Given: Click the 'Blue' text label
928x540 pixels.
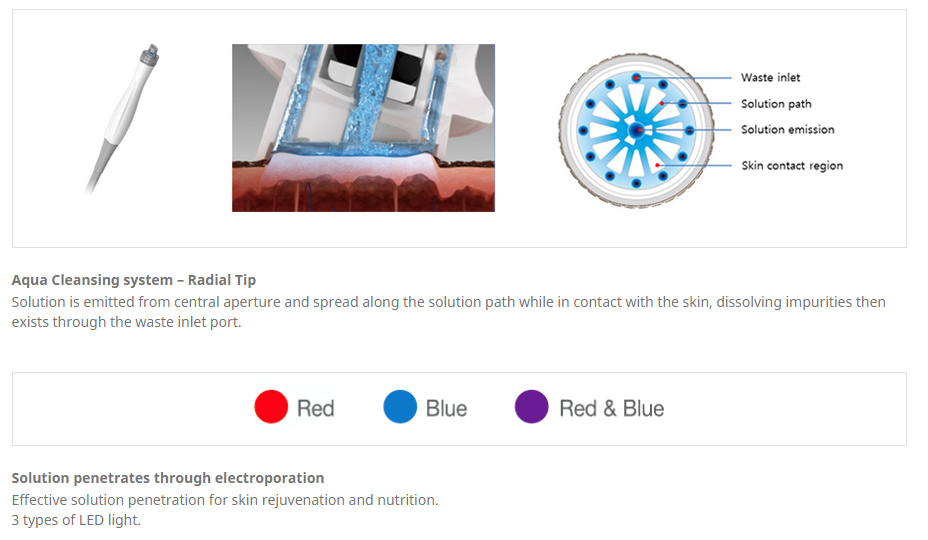Looking at the screenshot, I should tap(446, 409).
